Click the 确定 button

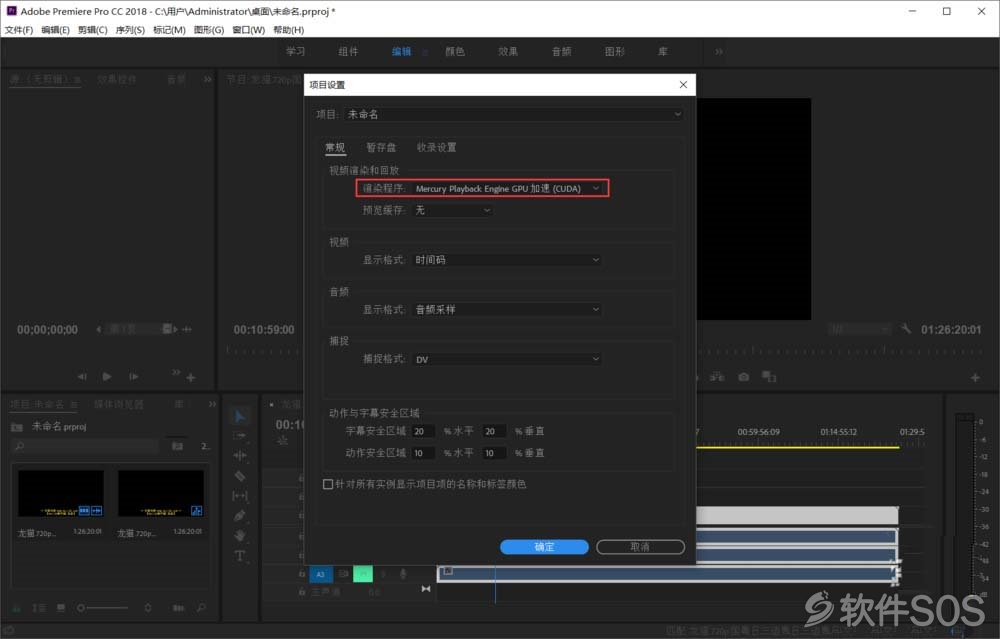coord(544,547)
